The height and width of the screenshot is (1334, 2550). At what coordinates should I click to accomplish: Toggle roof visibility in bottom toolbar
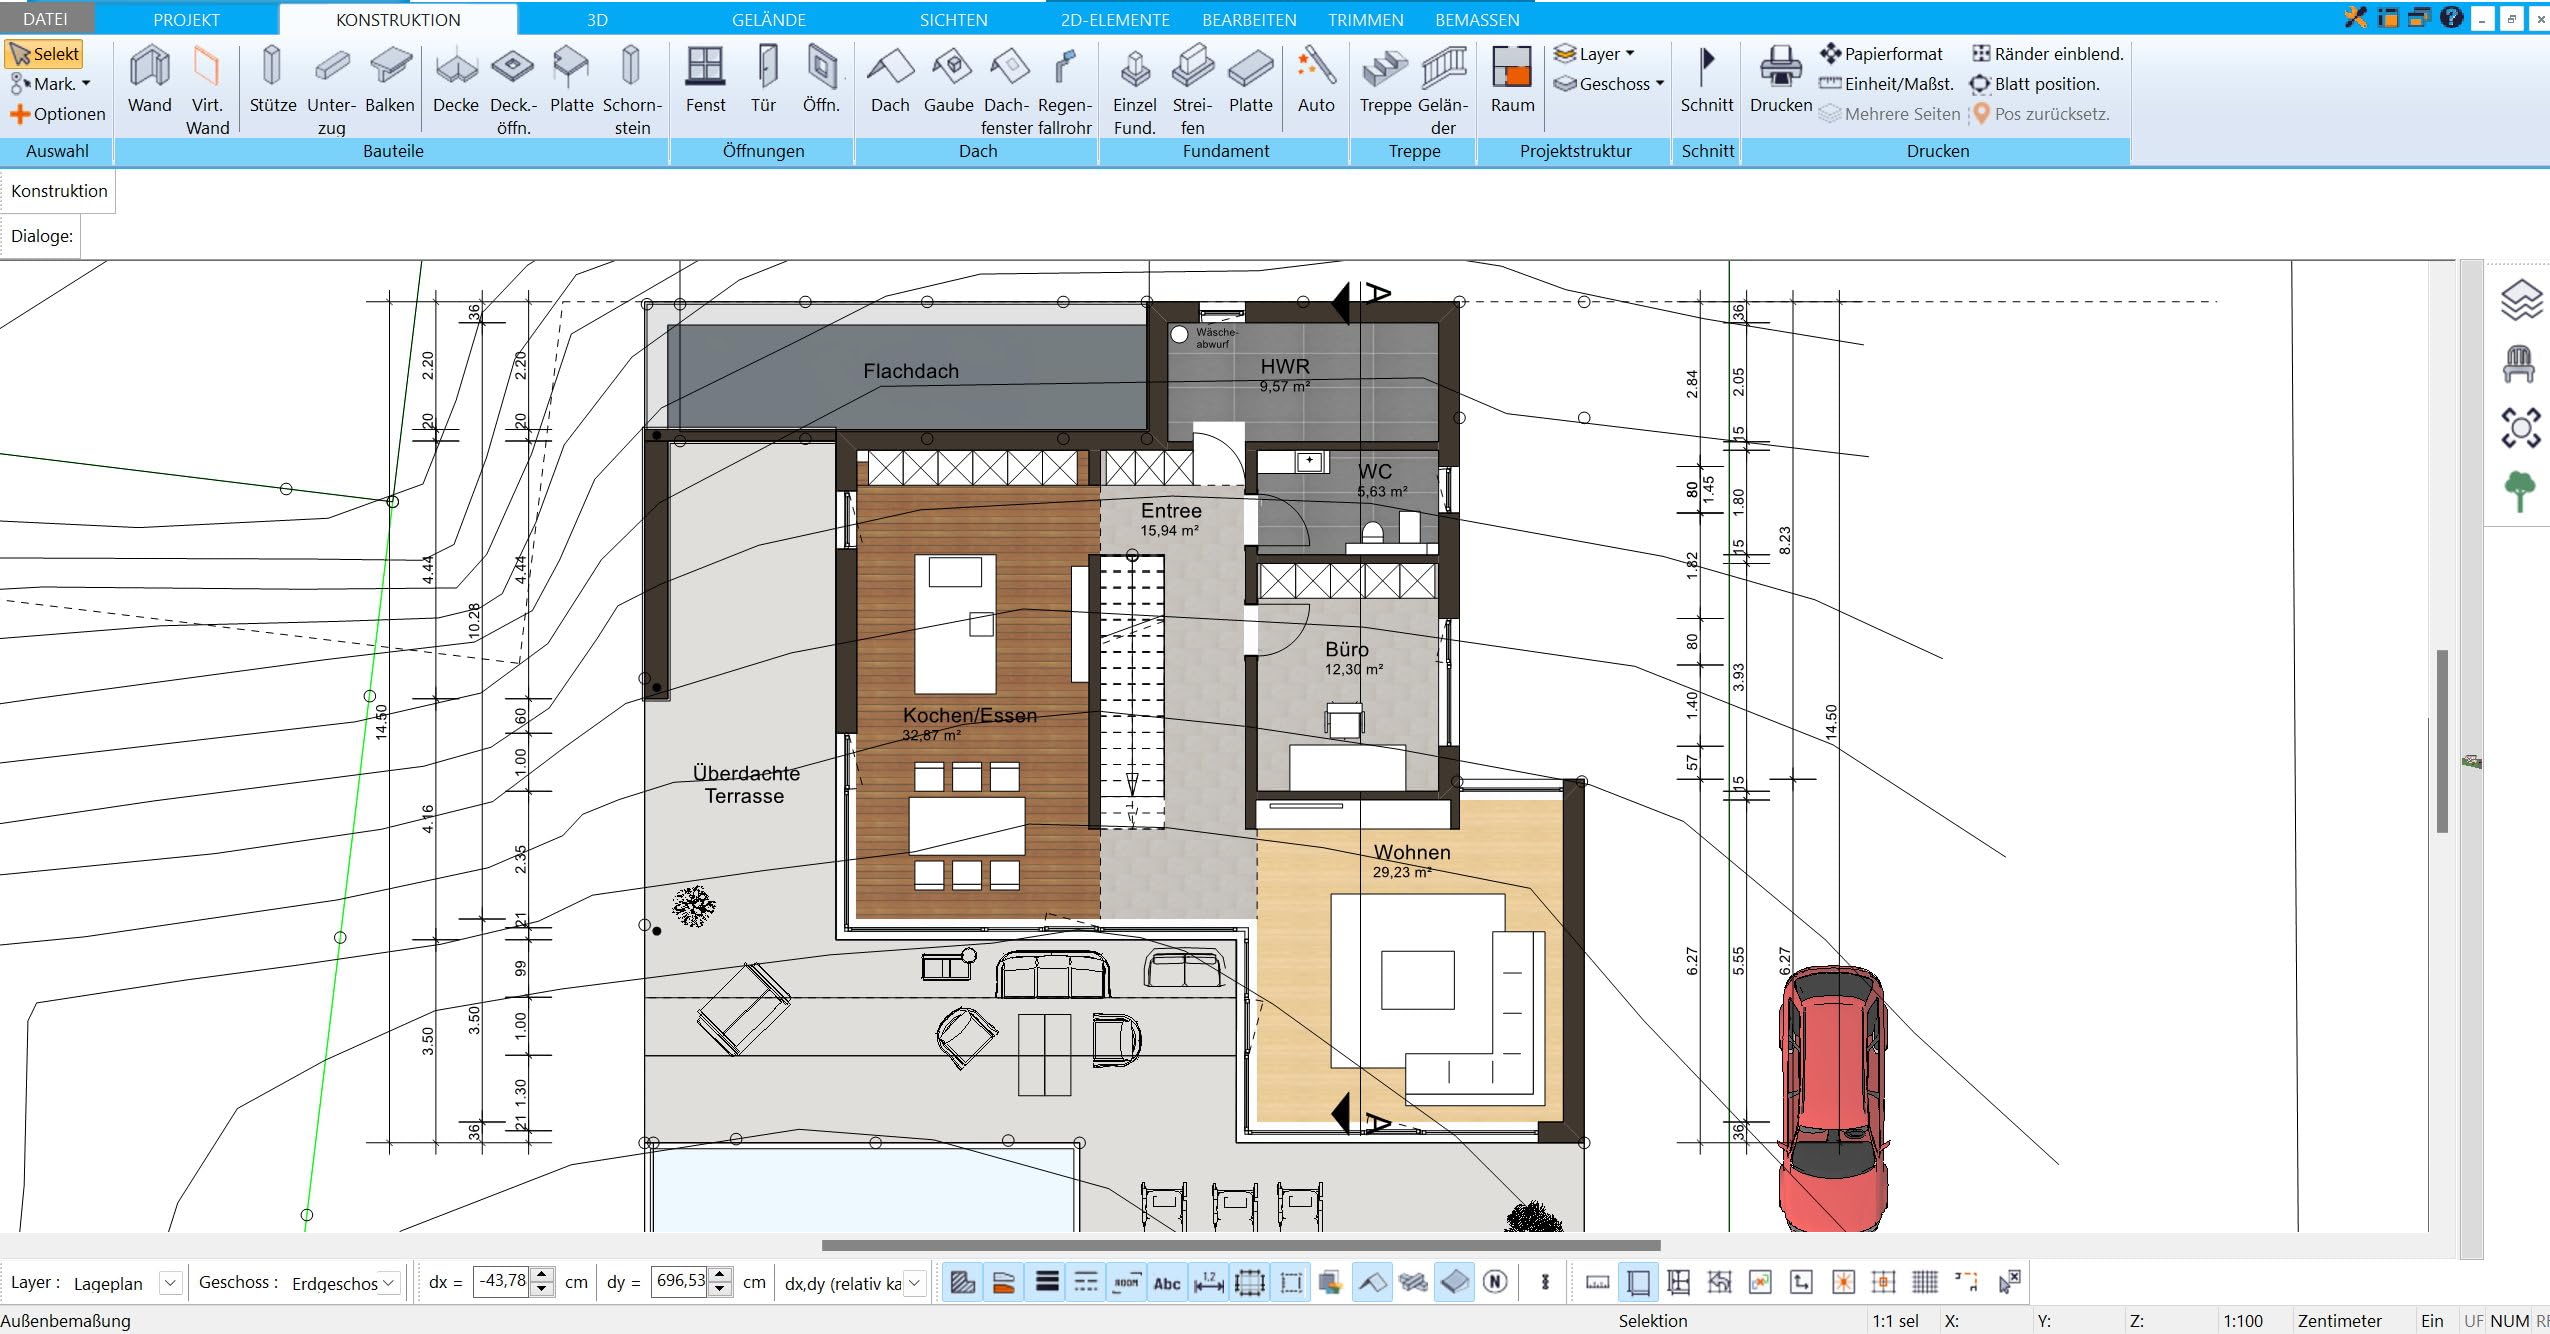[1372, 1282]
